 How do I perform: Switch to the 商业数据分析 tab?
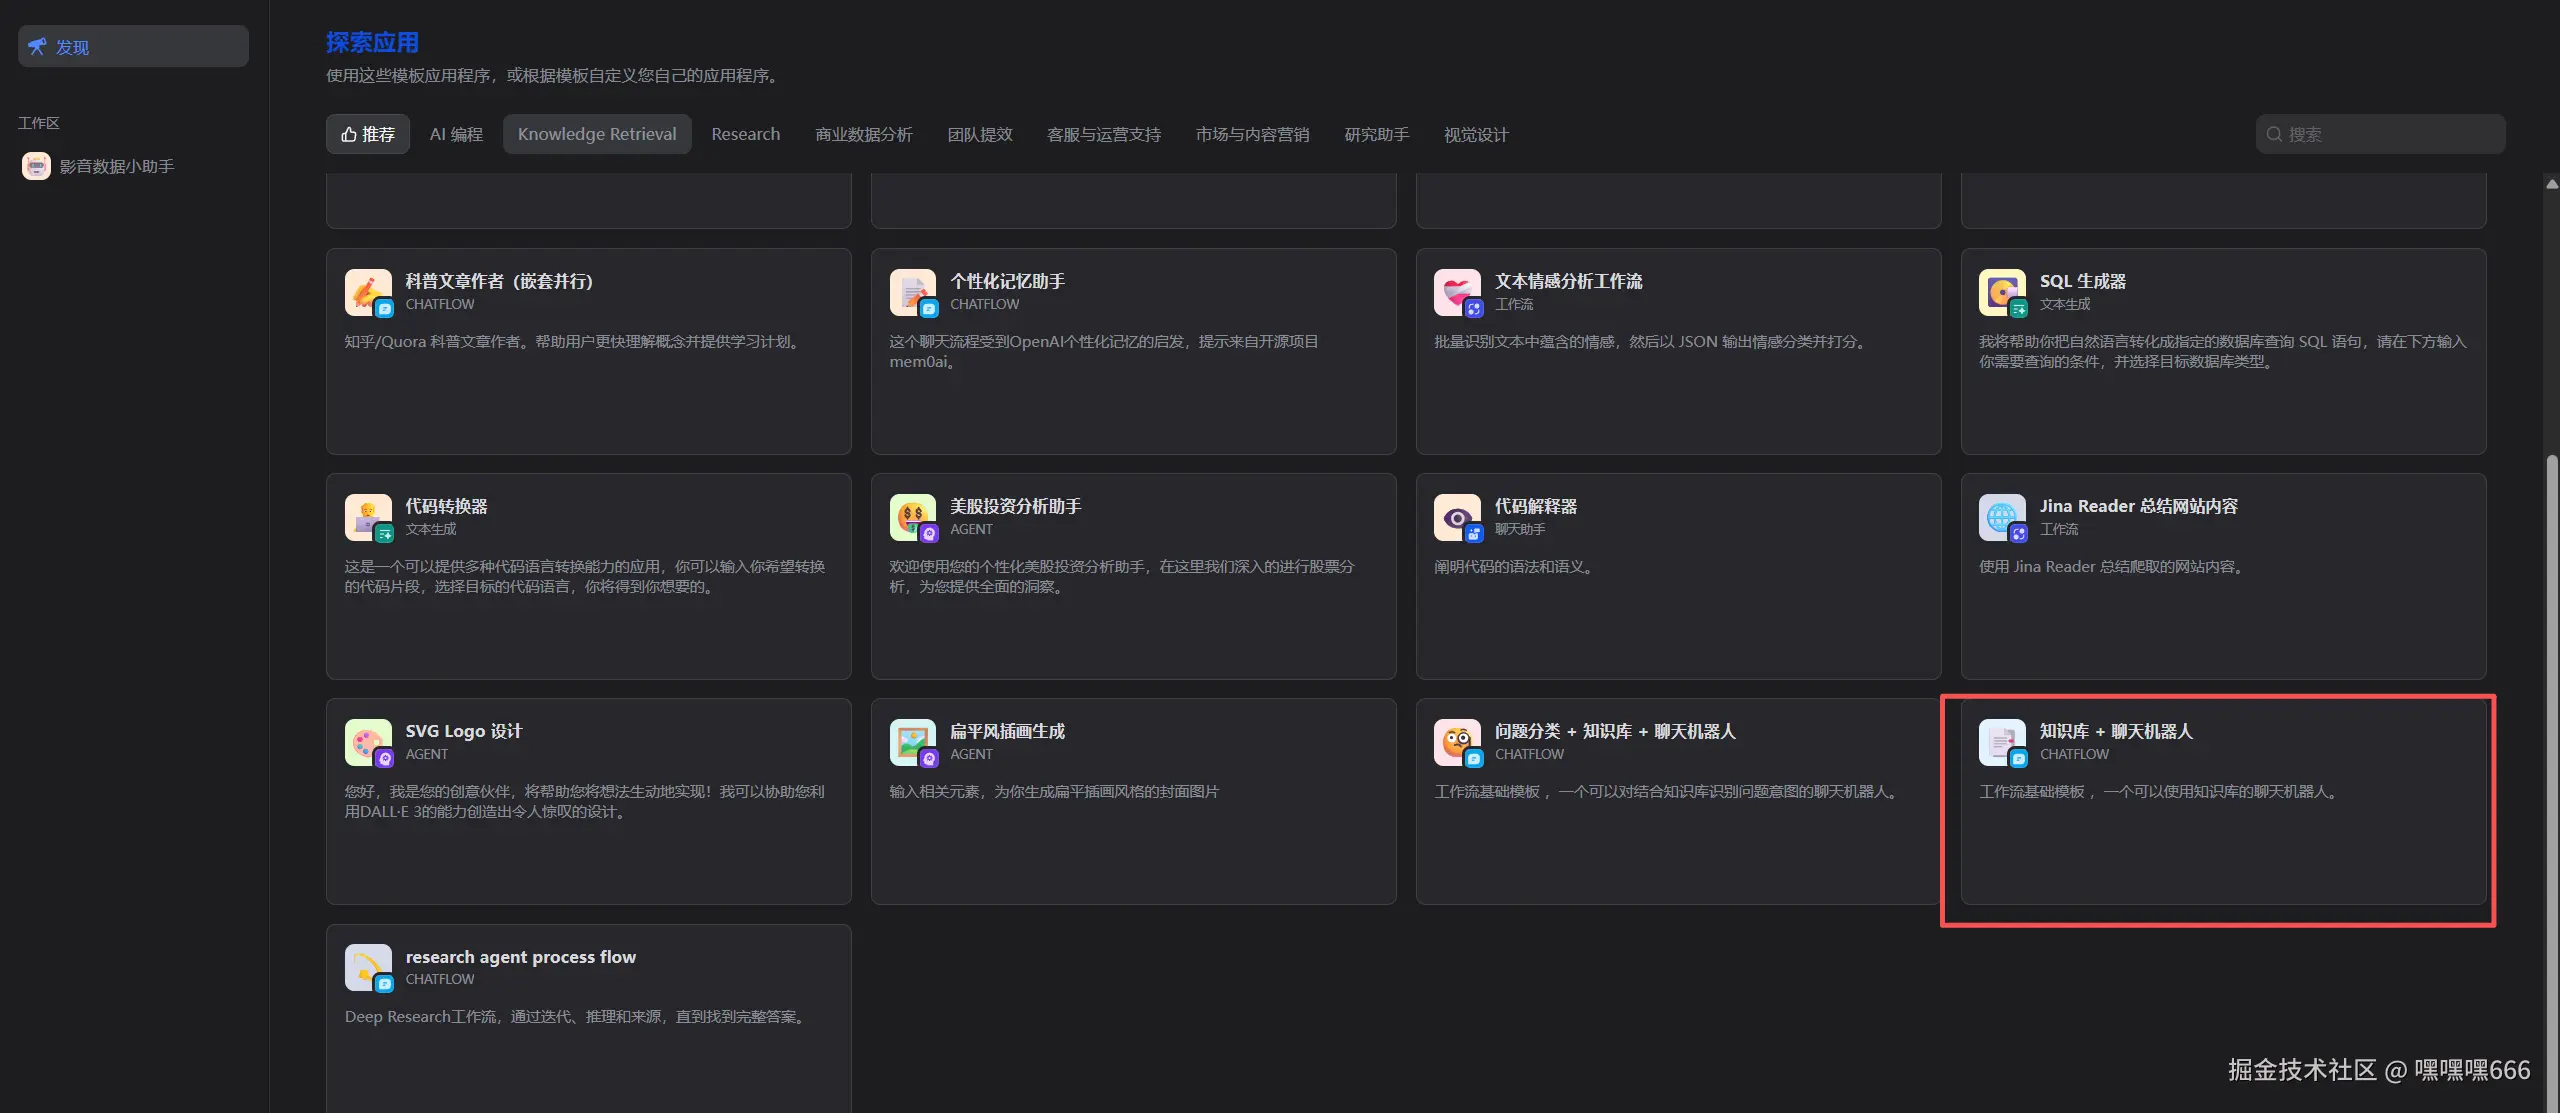tap(863, 134)
